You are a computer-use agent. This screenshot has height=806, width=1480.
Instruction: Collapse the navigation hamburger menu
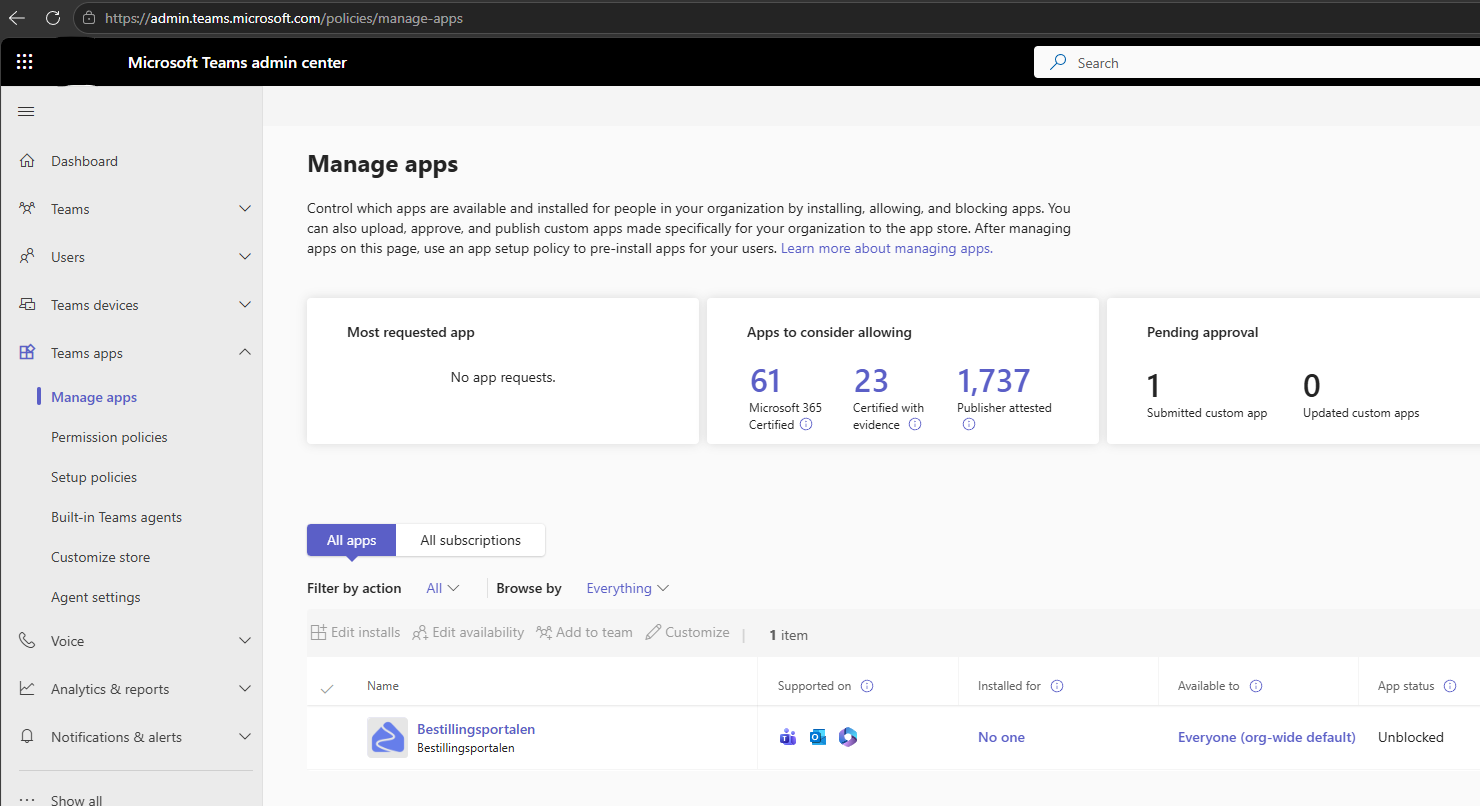(x=27, y=111)
